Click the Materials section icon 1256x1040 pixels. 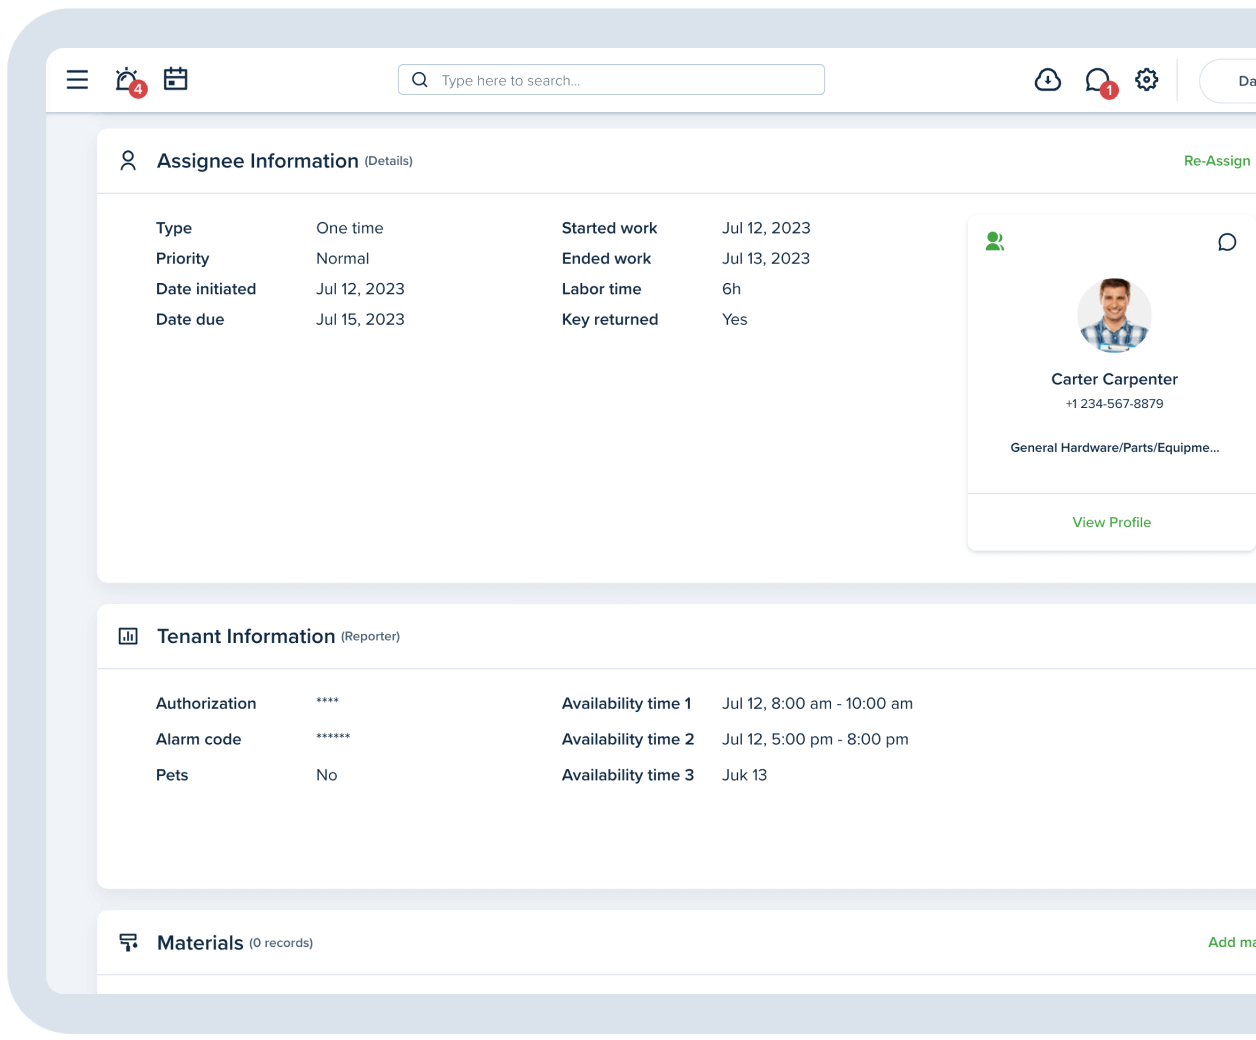pos(128,942)
